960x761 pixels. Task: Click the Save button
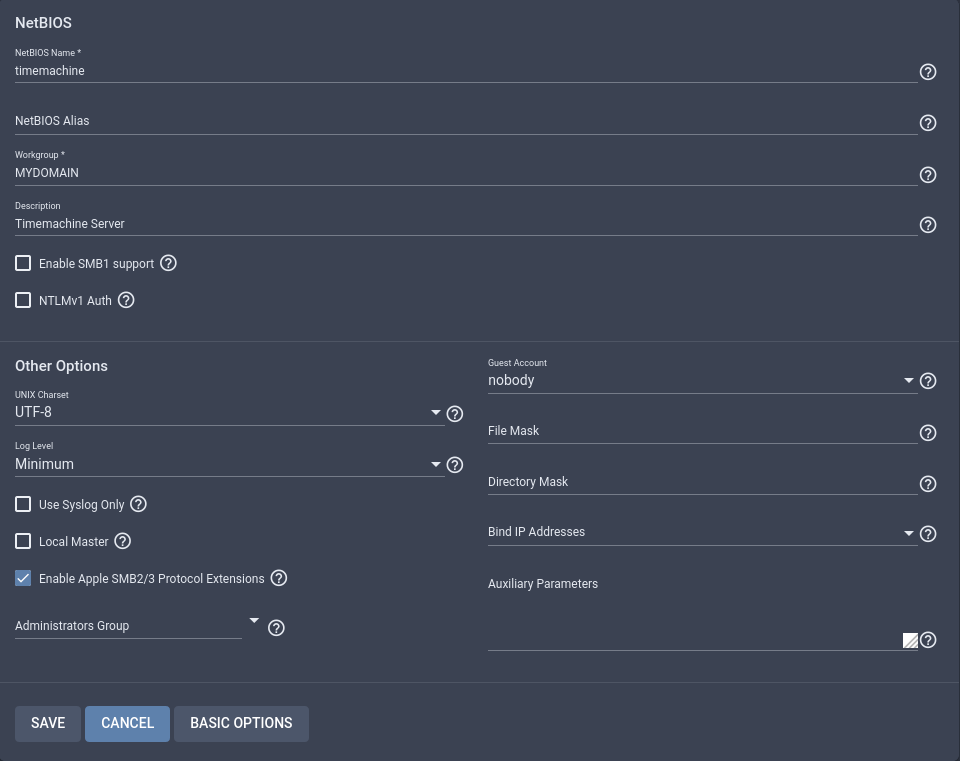48,723
